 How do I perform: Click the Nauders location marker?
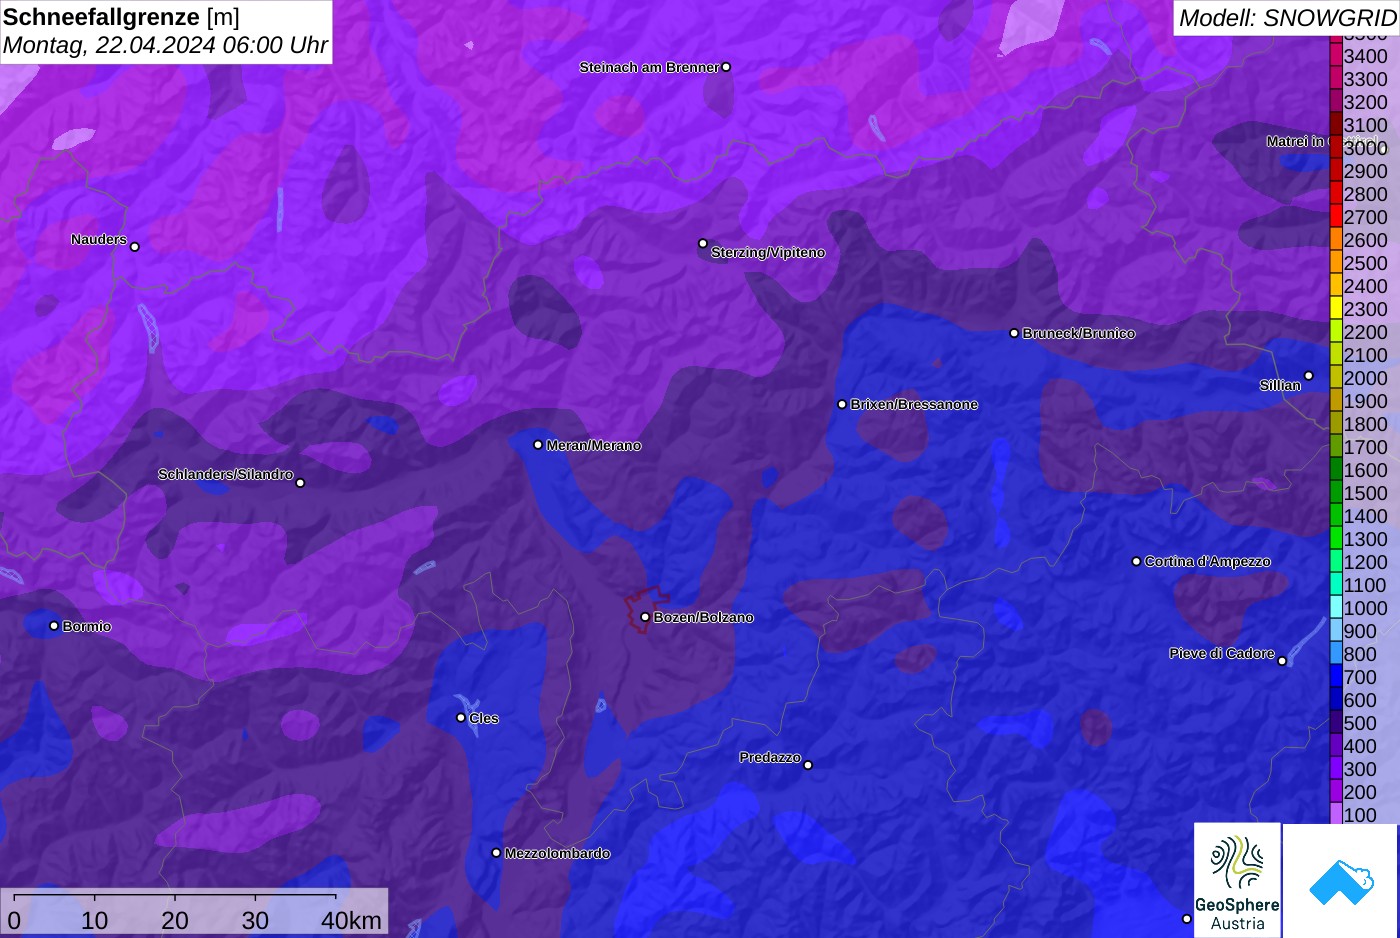(x=135, y=247)
